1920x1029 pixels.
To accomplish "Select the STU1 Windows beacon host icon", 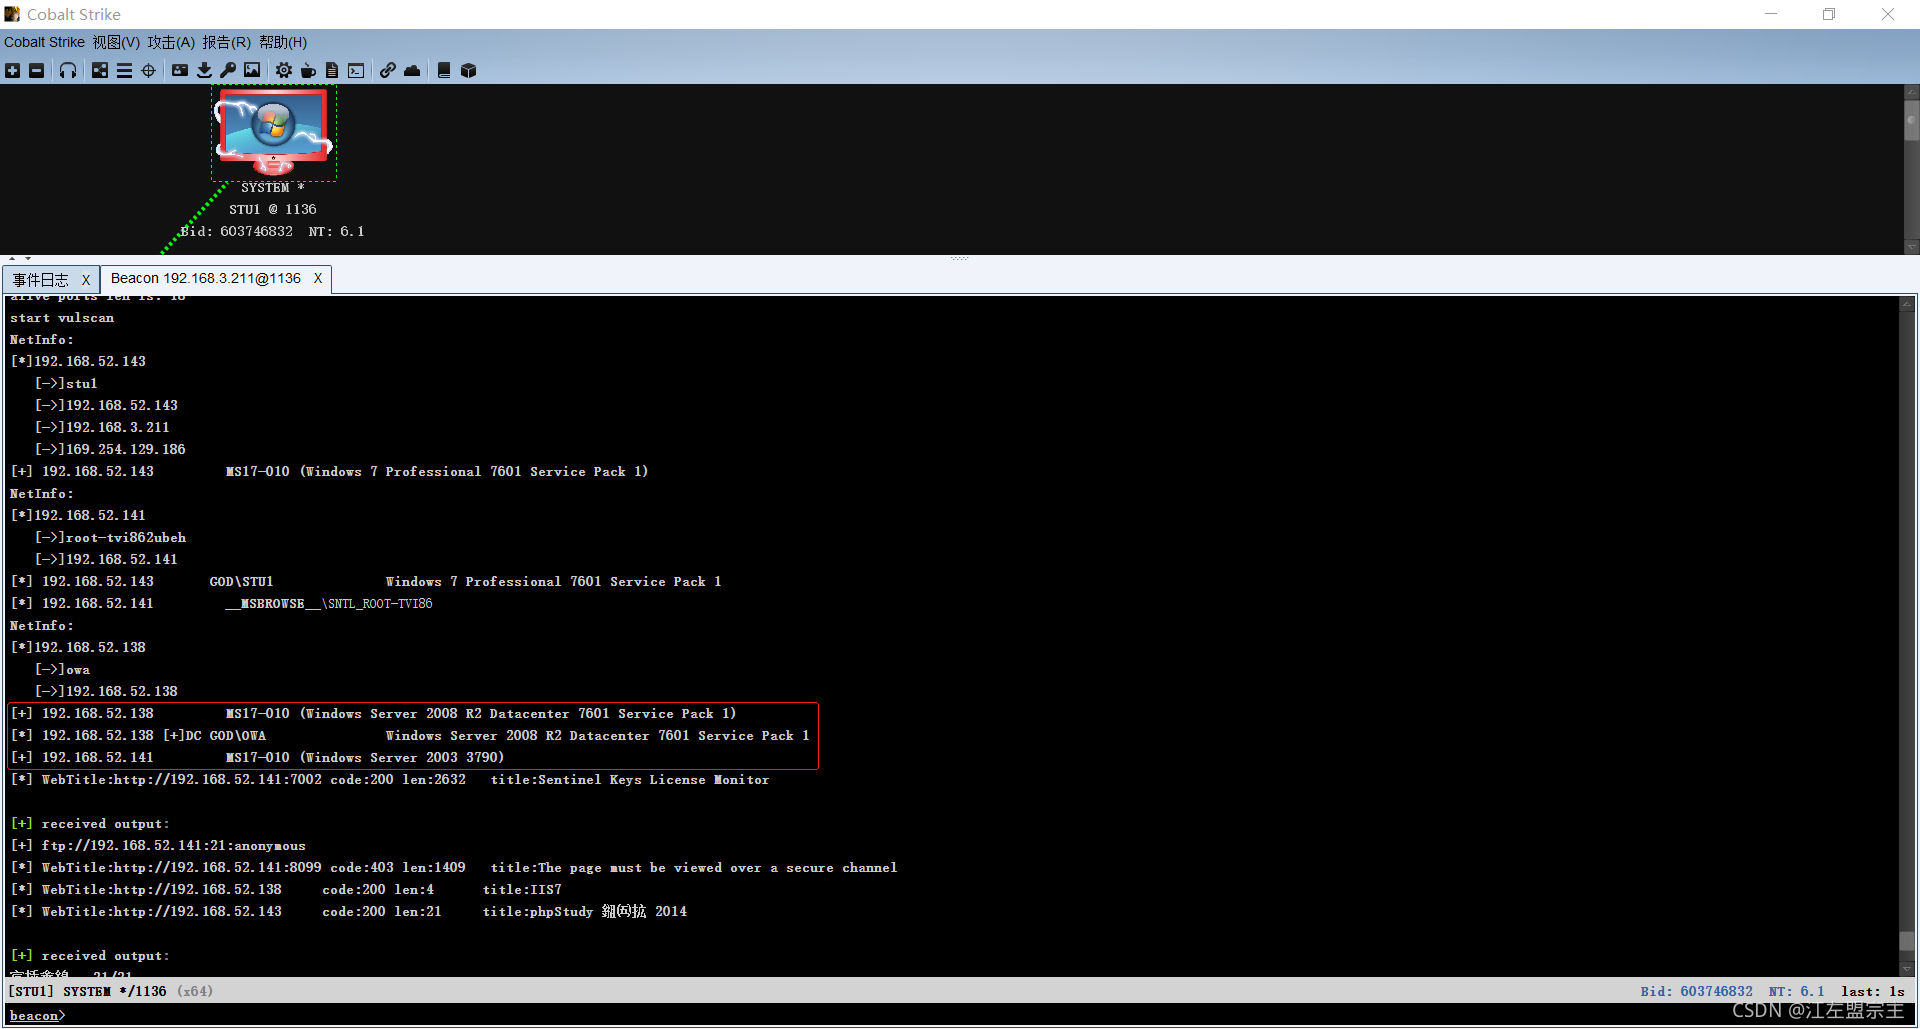I will (273, 131).
